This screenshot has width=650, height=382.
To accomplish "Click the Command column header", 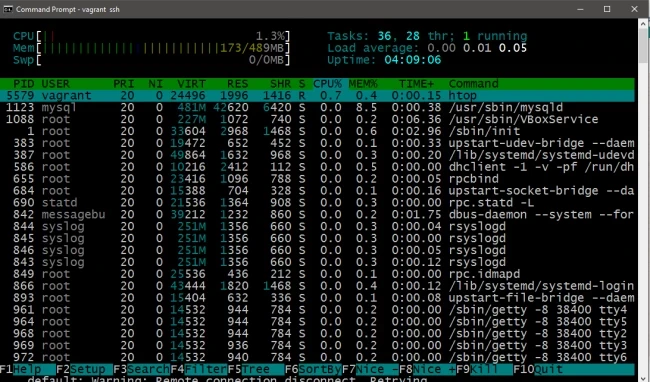I will [x=474, y=84].
